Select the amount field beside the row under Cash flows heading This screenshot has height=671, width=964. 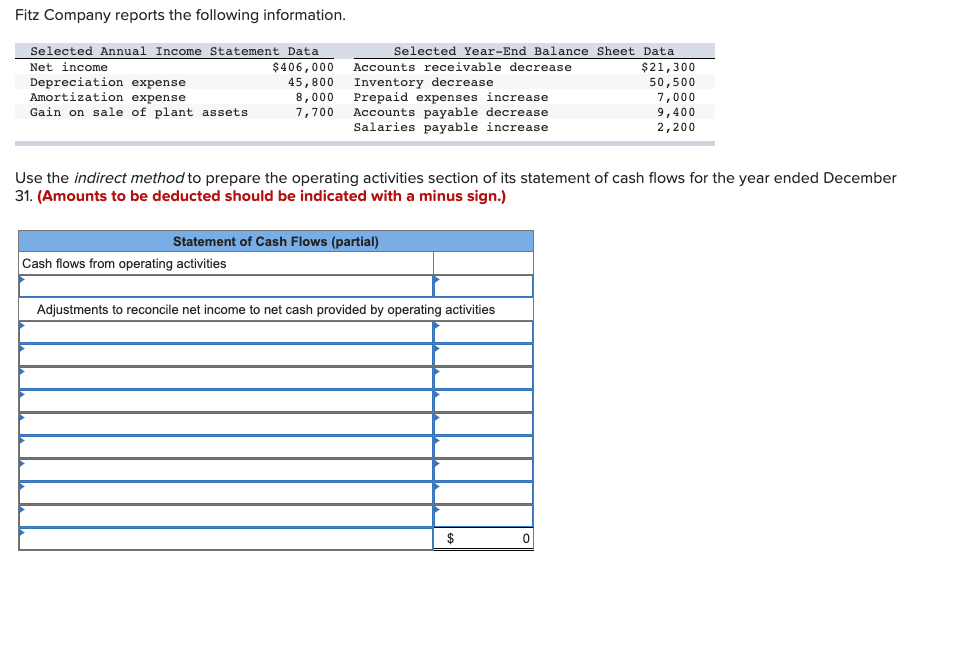(x=483, y=286)
